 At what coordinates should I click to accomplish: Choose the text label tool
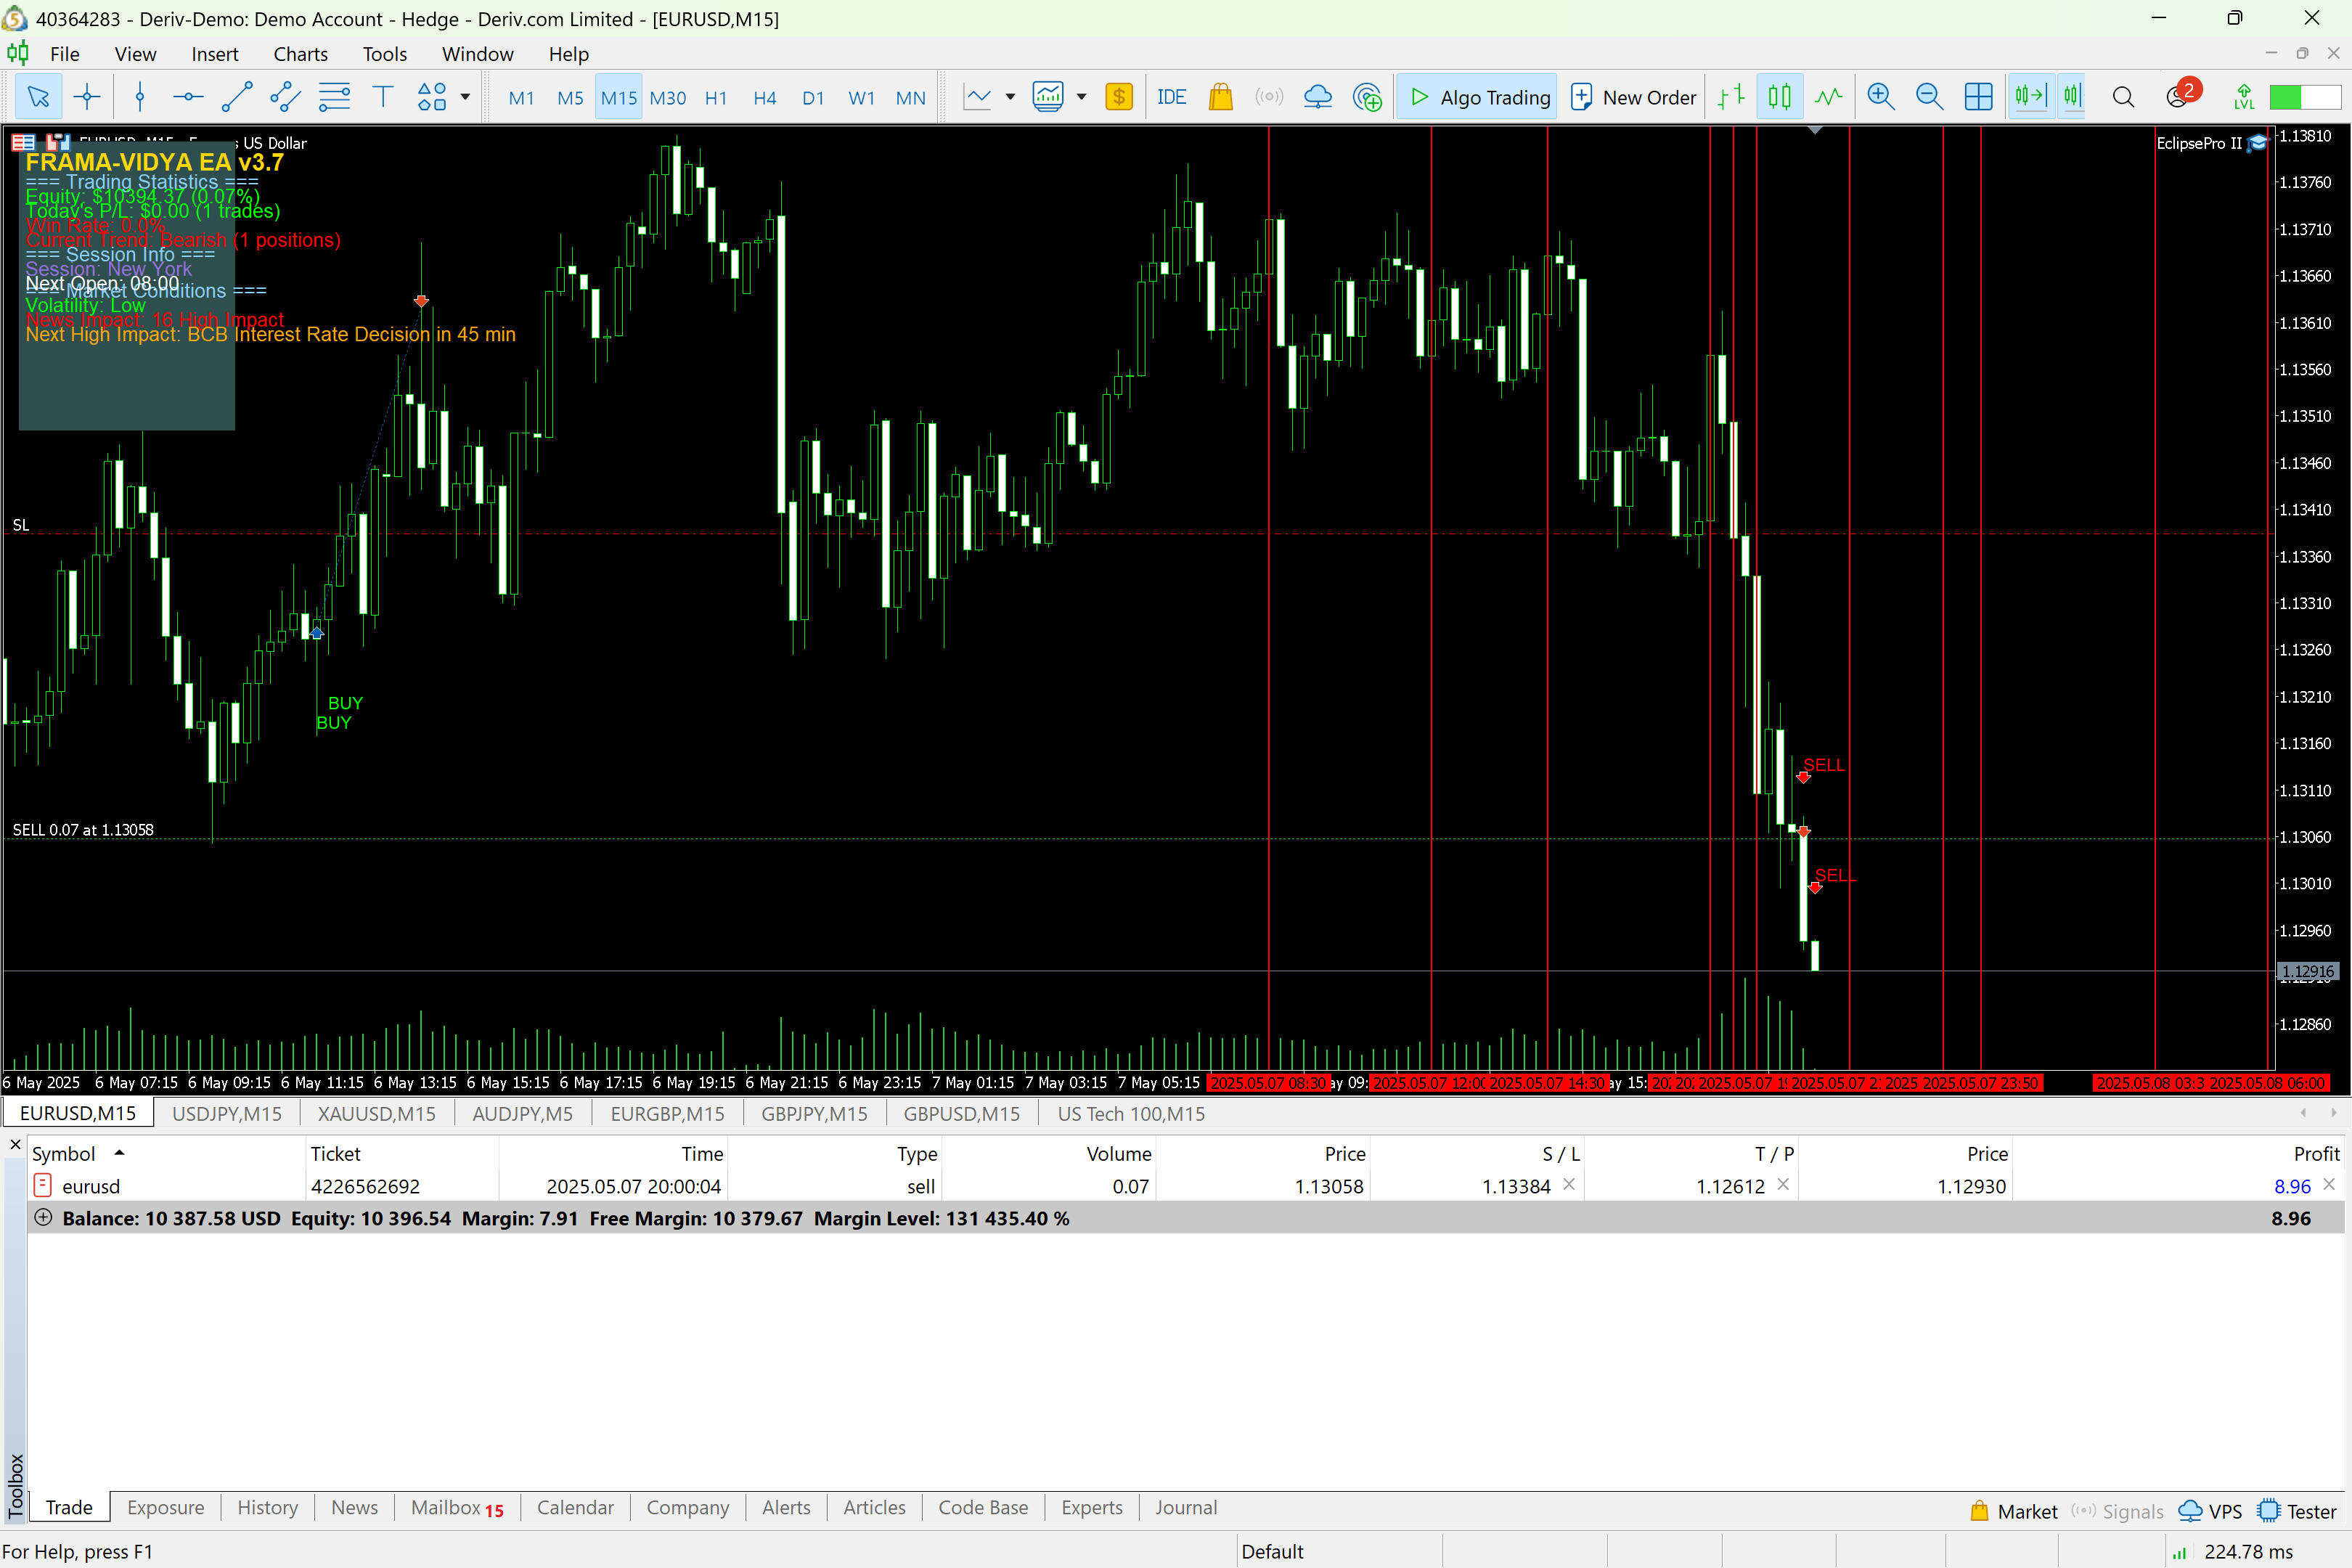point(383,97)
